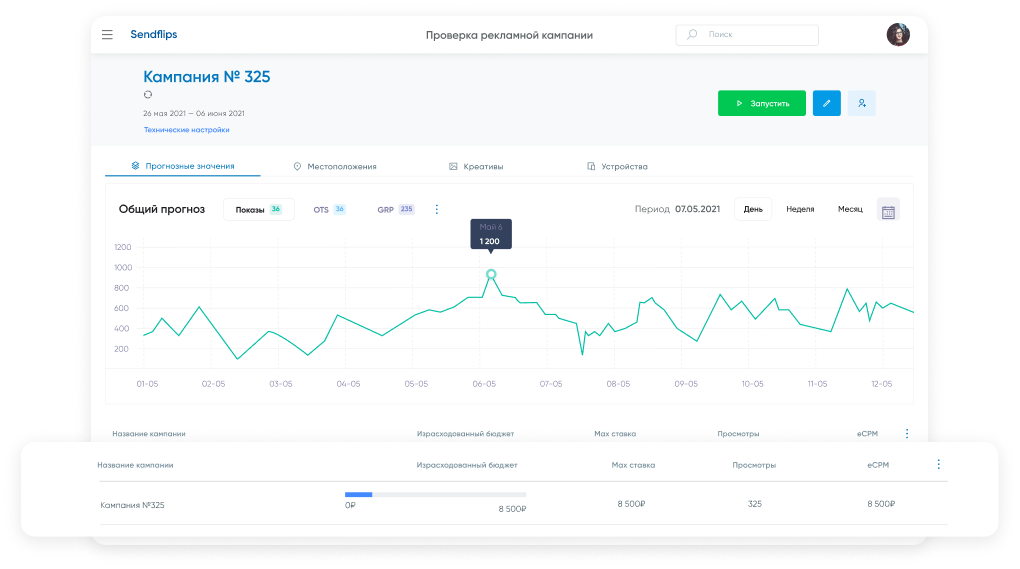The width and height of the screenshot is (1020, 569).
Task: Click the user avatar in header
Action: 898,35
